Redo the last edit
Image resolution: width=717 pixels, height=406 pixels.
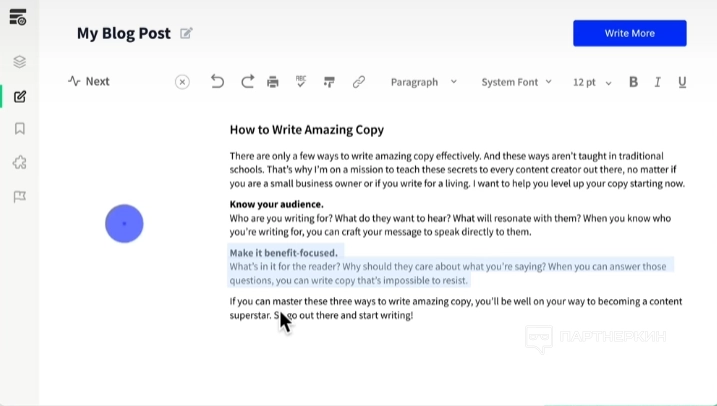click(247, 82)
